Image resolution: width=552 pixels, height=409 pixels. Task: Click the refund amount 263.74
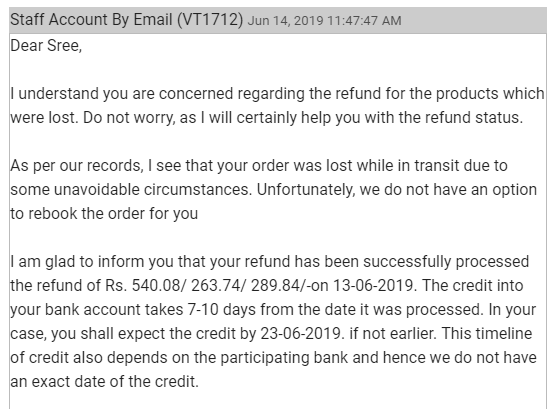215,286
